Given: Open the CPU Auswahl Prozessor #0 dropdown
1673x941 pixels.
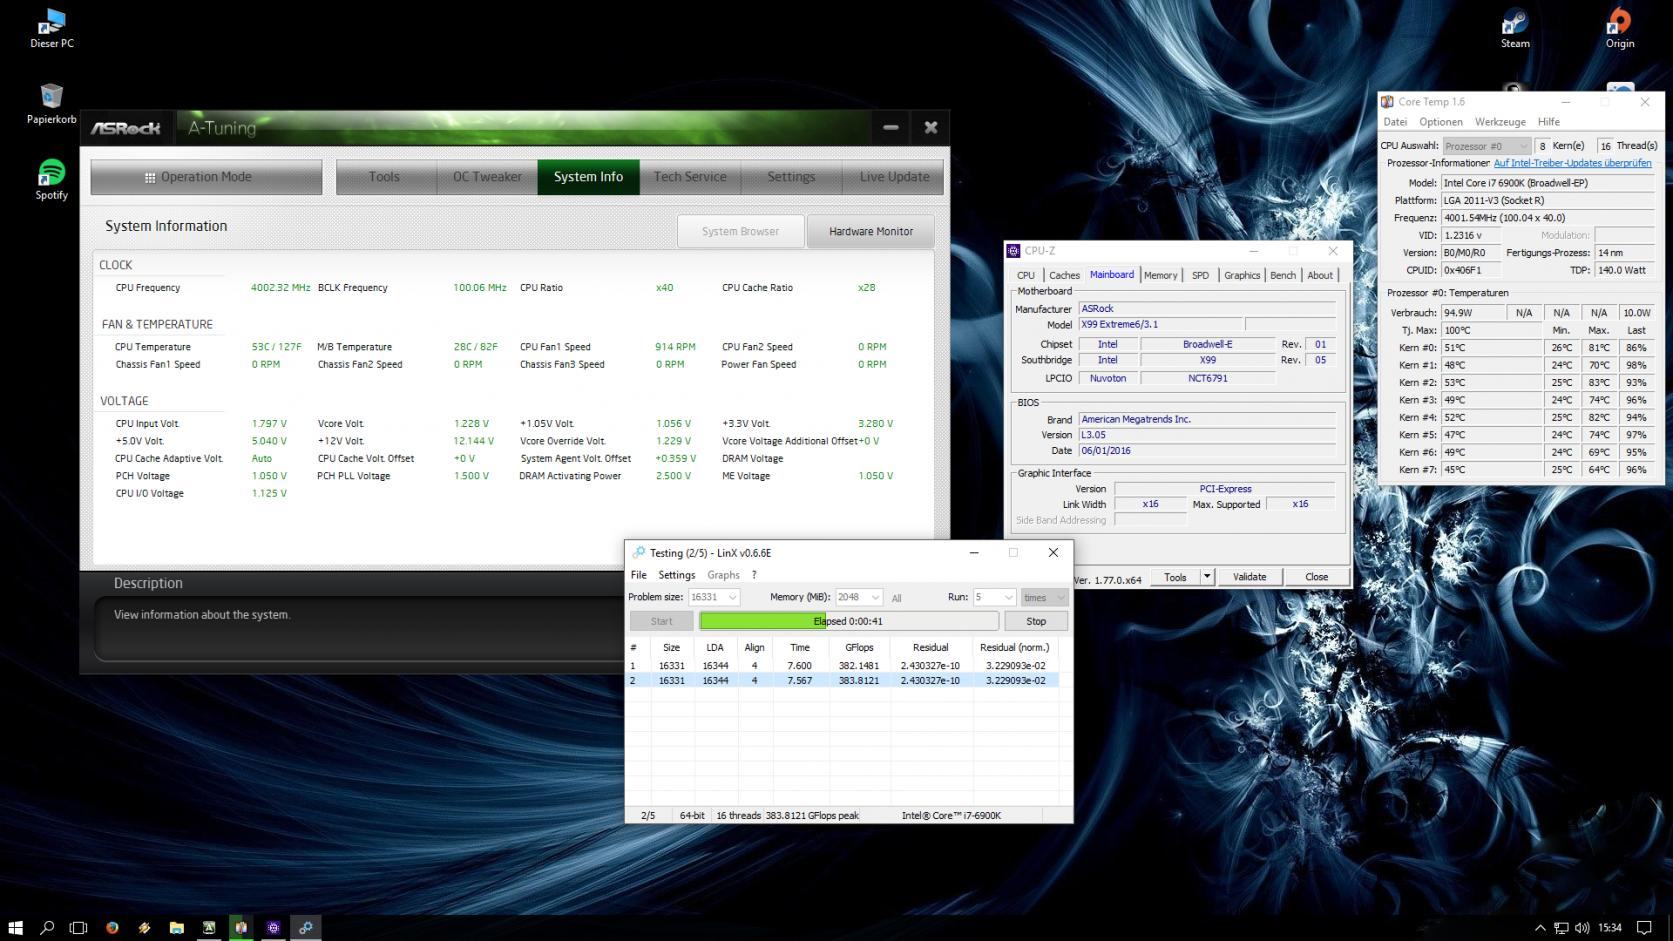Looking at the screenshot, I should 1487,146.
